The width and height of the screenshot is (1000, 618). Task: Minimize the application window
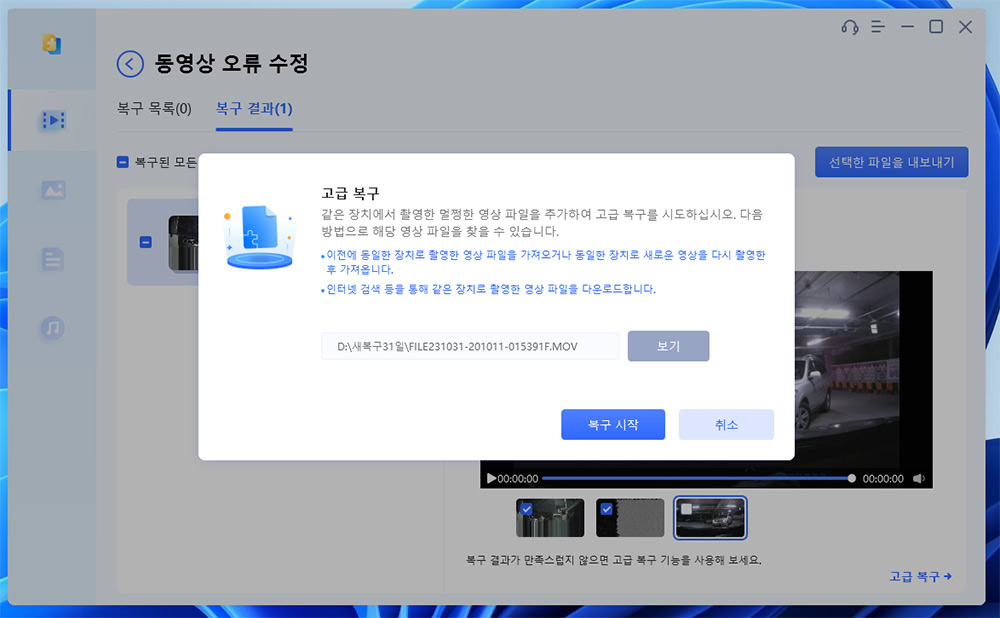click(907, 27)
